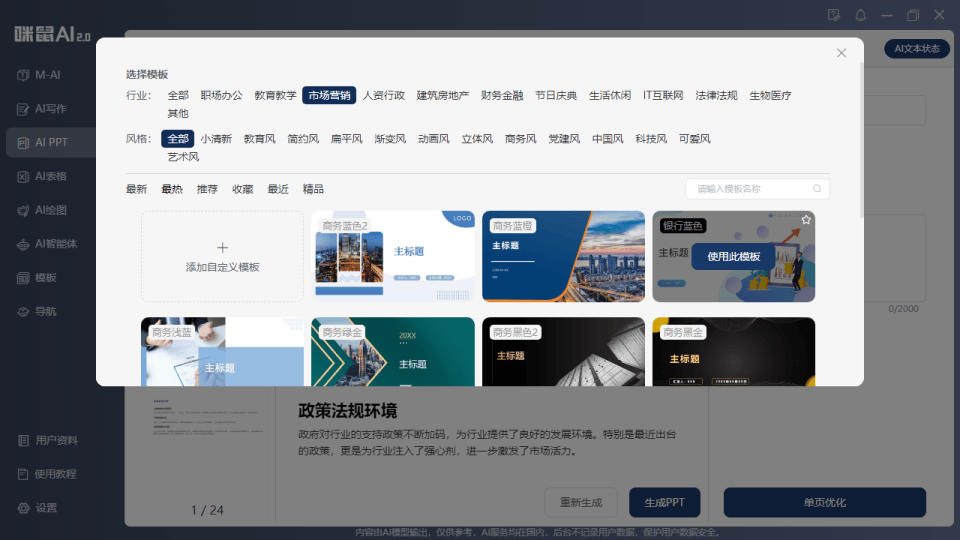Select the 全部 style filter
Viewport: 960px width, 540px height.
click(178, 139)
